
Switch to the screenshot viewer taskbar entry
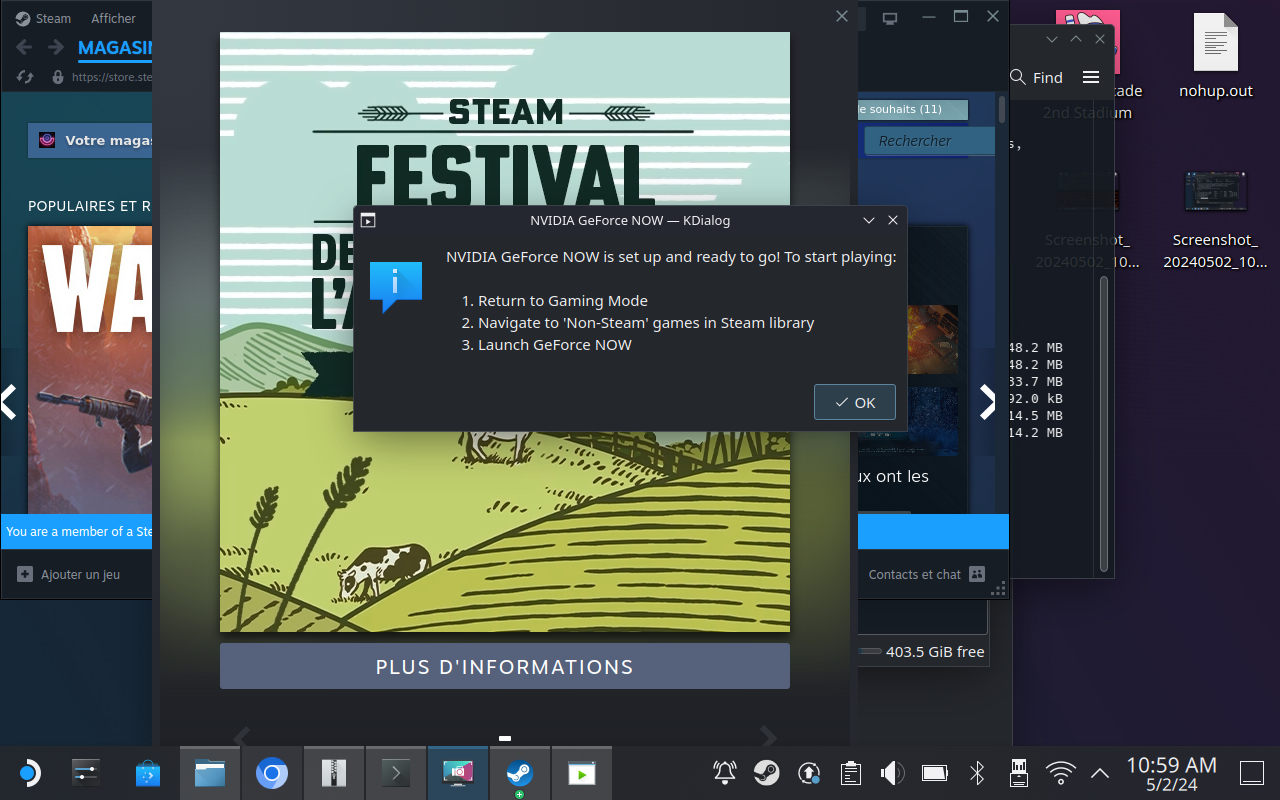point(458,773)
